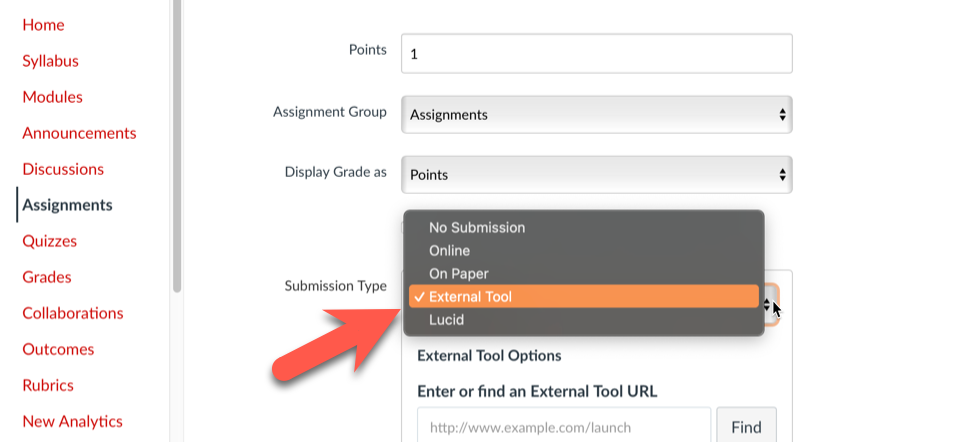Go to Outcomes page

58,349
